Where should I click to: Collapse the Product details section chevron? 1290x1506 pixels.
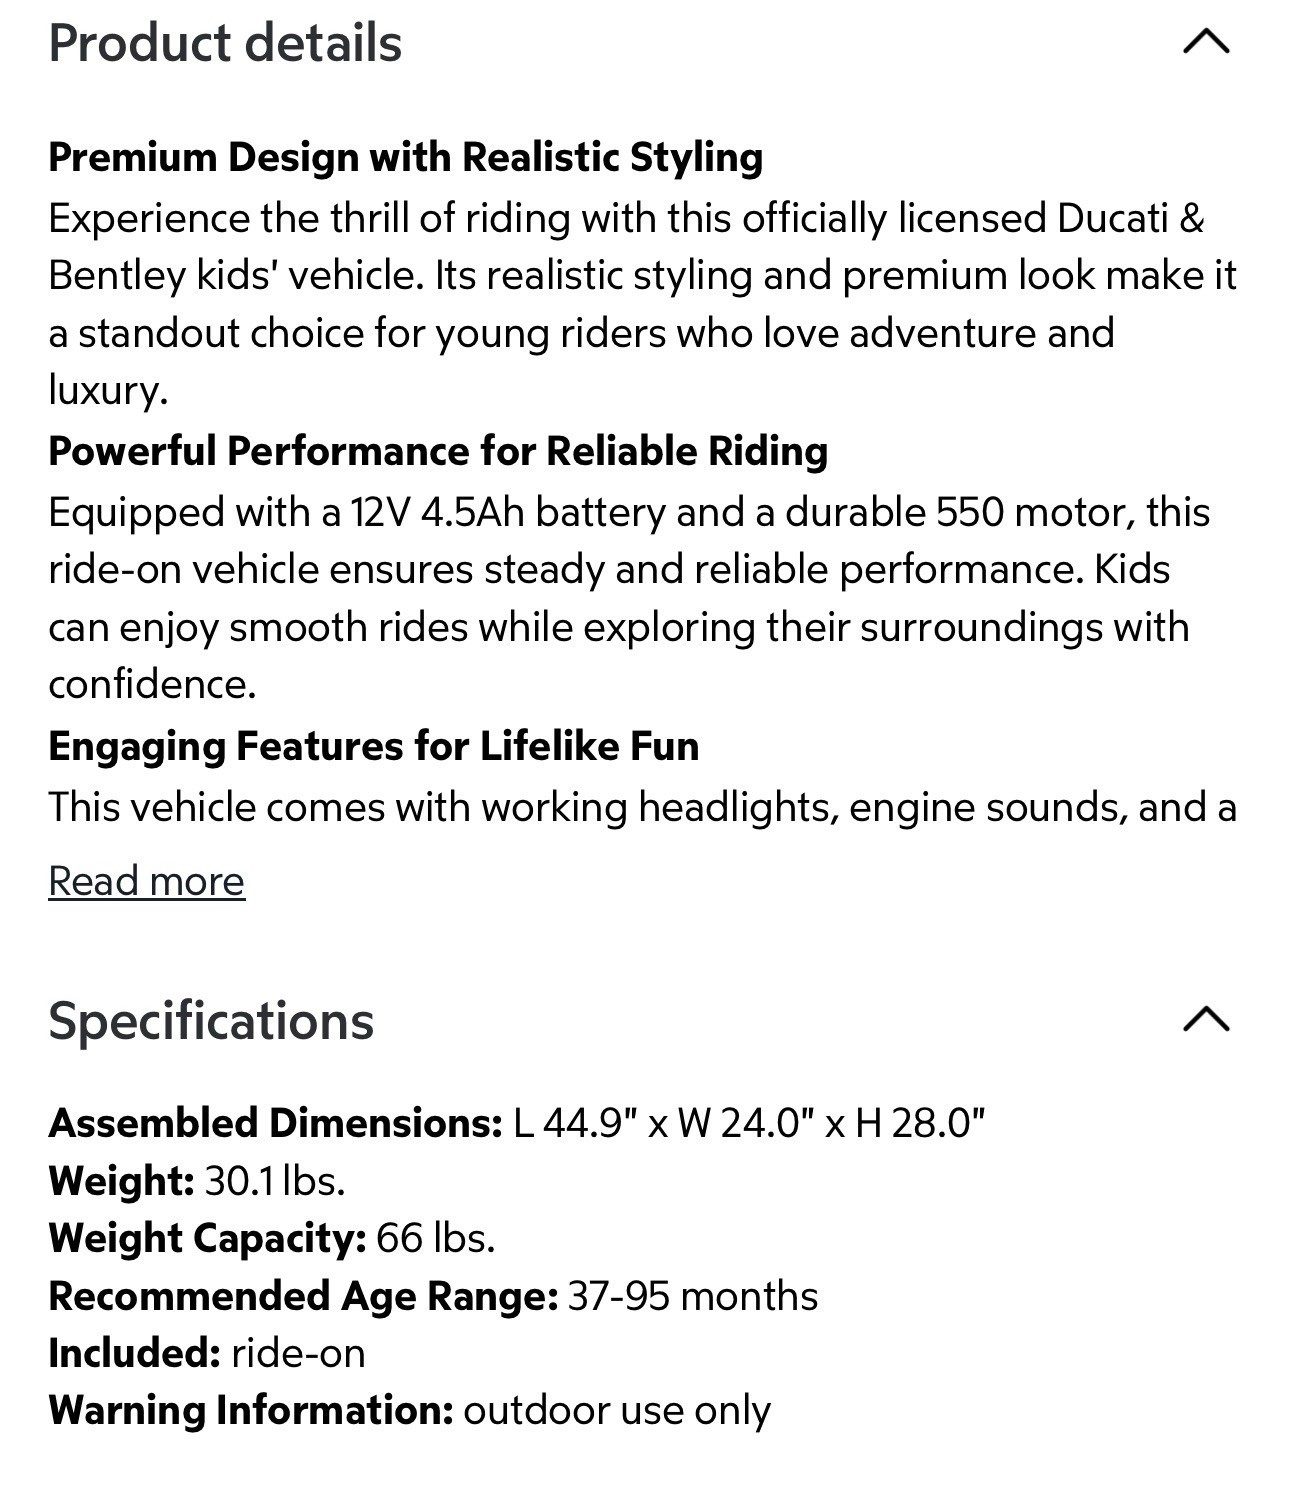(x=1206, y=42)
